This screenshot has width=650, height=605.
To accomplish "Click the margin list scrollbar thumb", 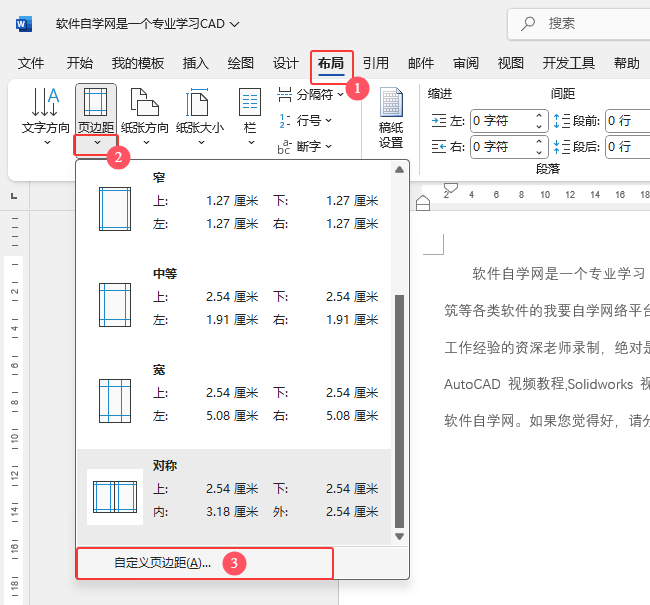I will coord(399,411).
